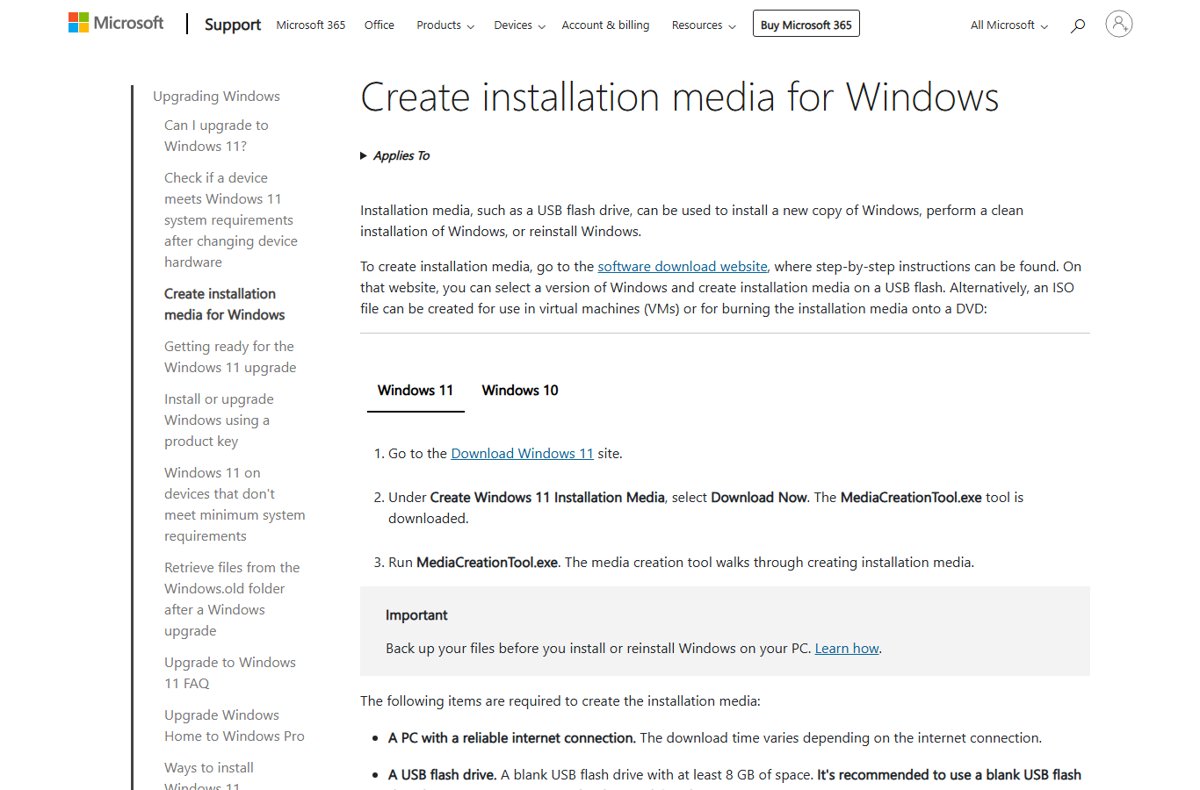Click the Buy Microsoft 365 button
1200x790 pixels.
coord(806,25)
